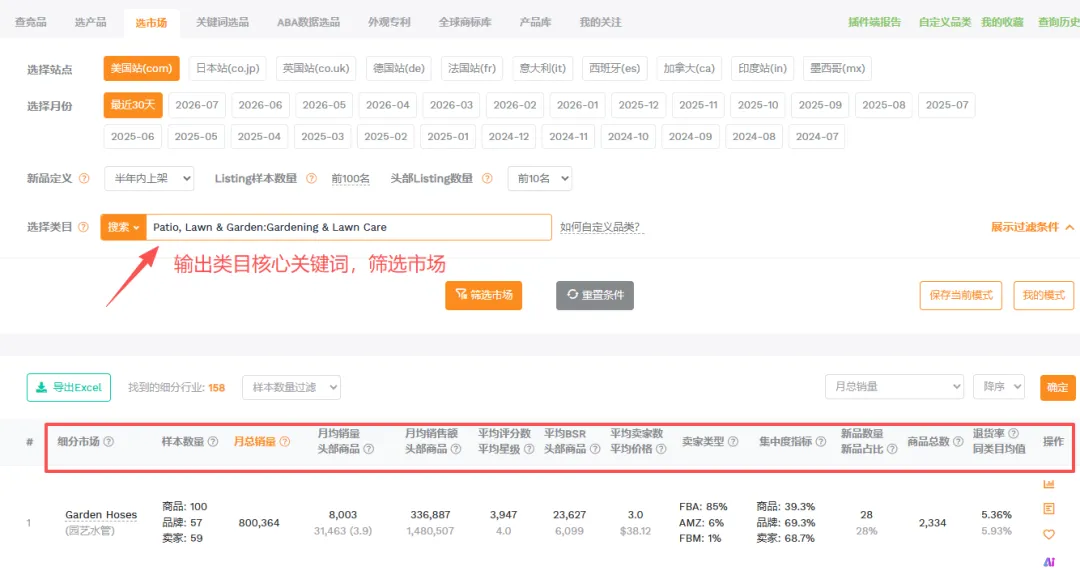Click the 筛选市场 filter button
Image resolution: width=1080 pixels, height=575 pixels.
tap(484, 295)
